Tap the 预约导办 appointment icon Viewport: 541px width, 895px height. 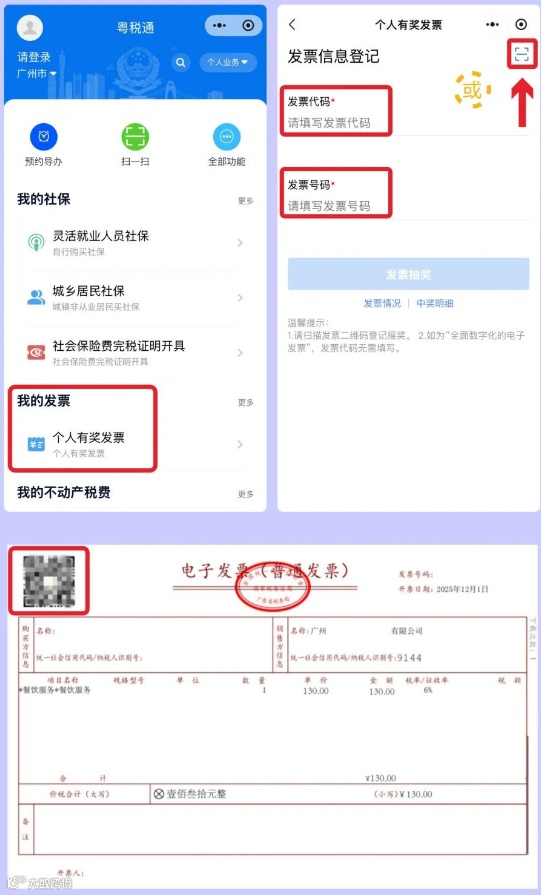click(x=43, y=137)
